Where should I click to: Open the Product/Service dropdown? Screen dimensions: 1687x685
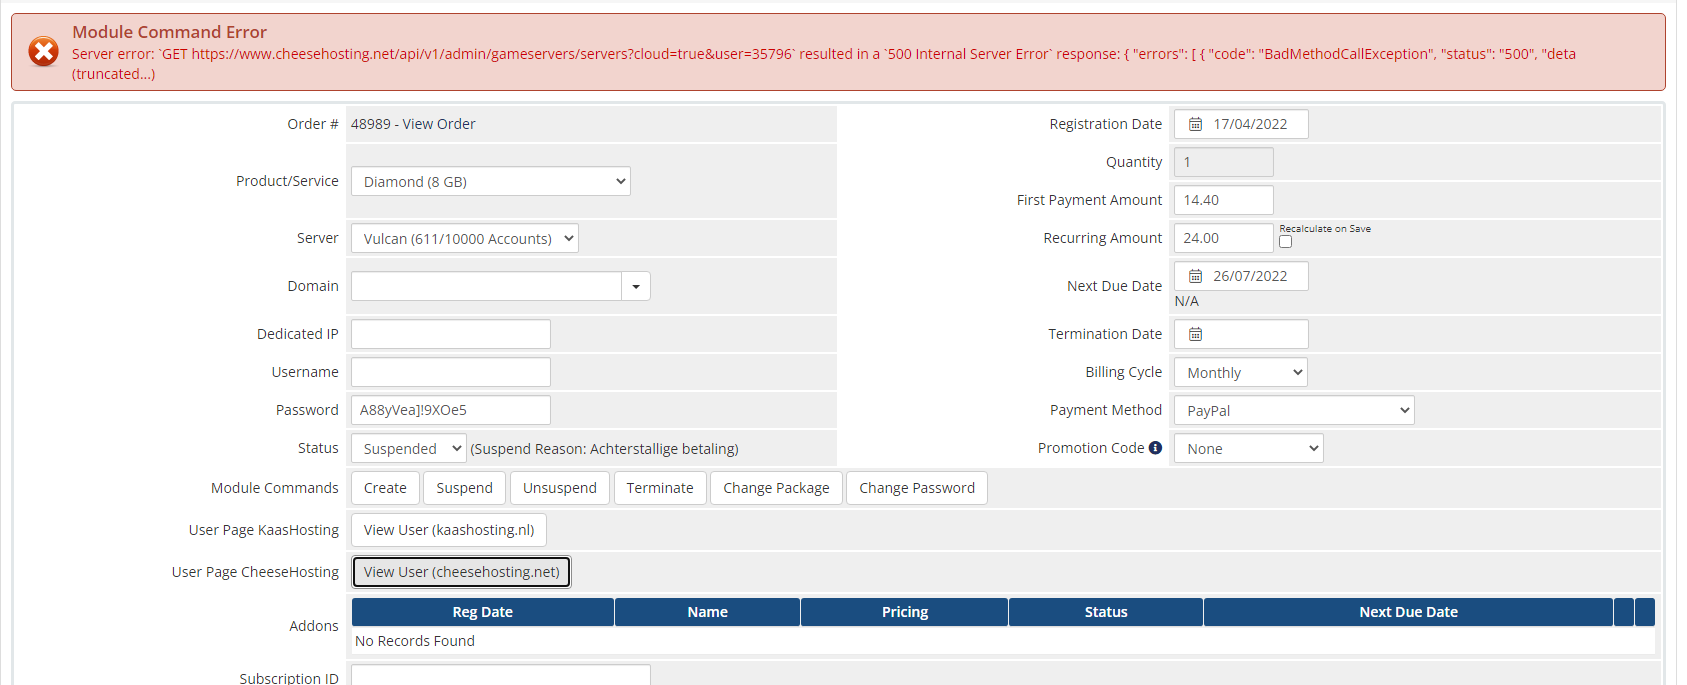coord(490,181)
